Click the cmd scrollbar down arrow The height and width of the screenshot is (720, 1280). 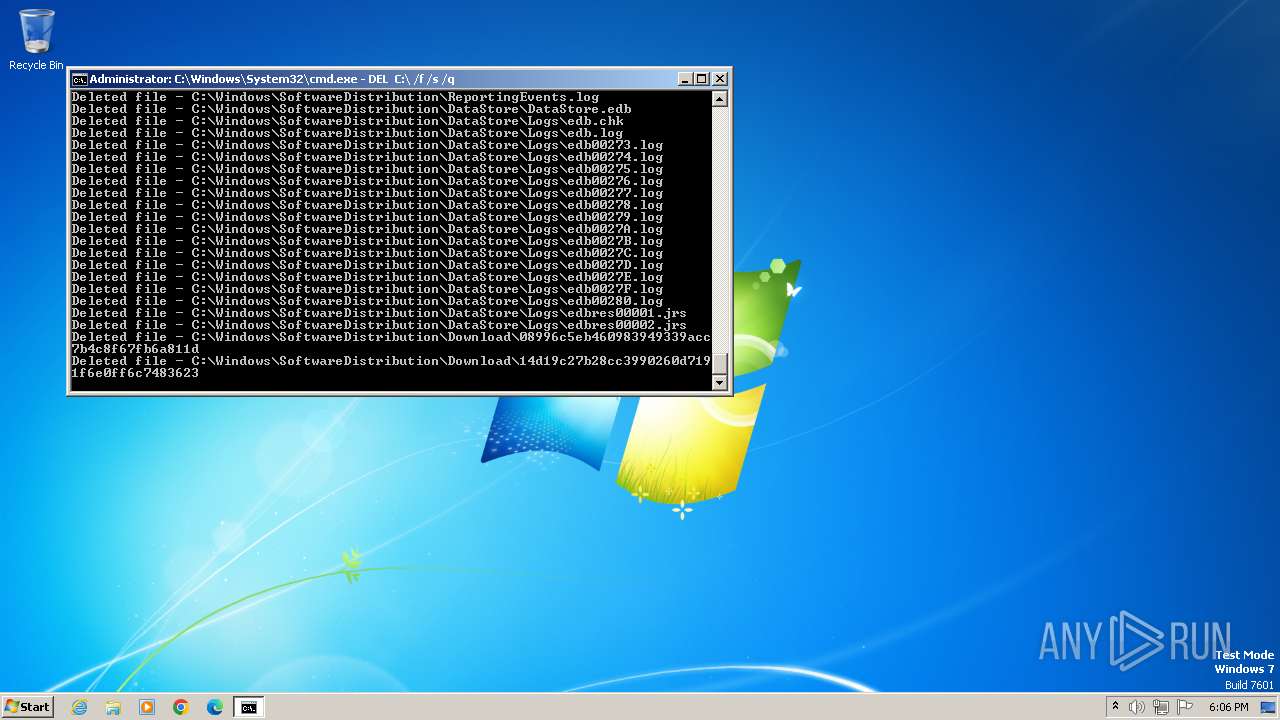[719, 383]
